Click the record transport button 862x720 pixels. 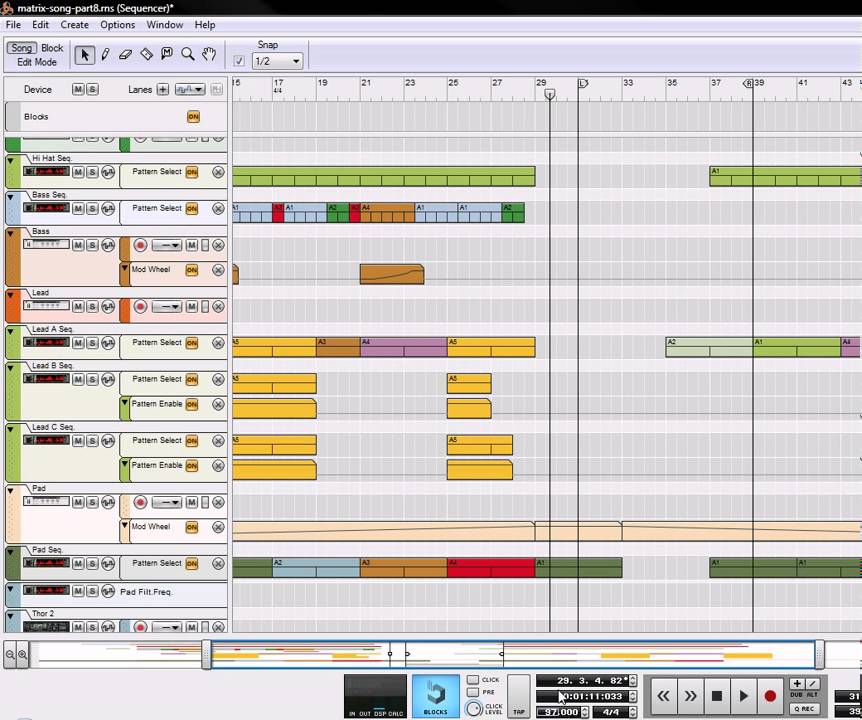click(770, 696)
